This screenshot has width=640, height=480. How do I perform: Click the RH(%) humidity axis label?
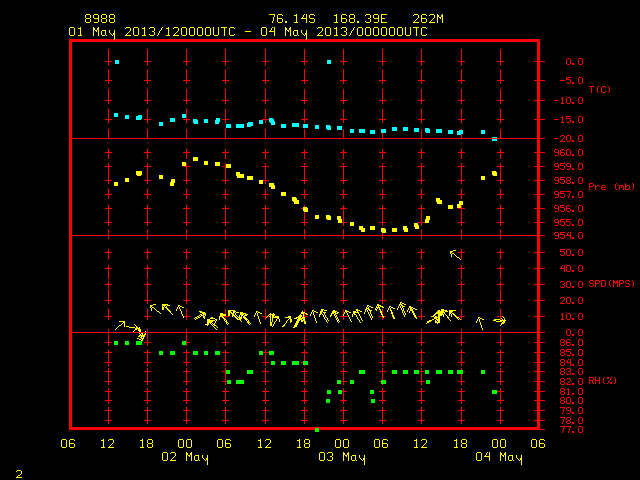(602, 381)
